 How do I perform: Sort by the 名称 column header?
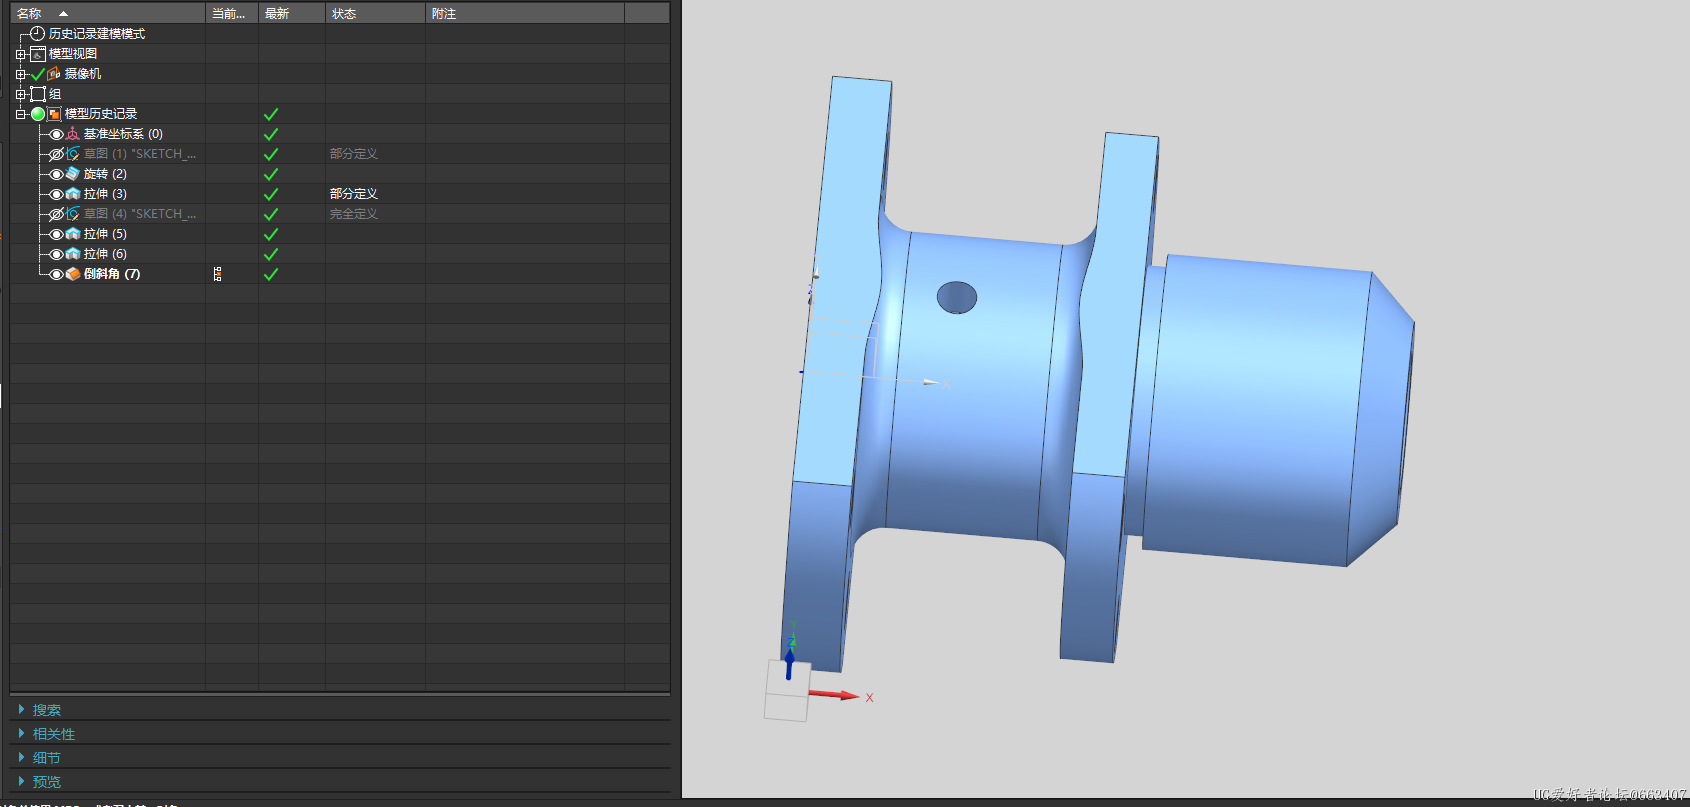click(x=30, y=14)
